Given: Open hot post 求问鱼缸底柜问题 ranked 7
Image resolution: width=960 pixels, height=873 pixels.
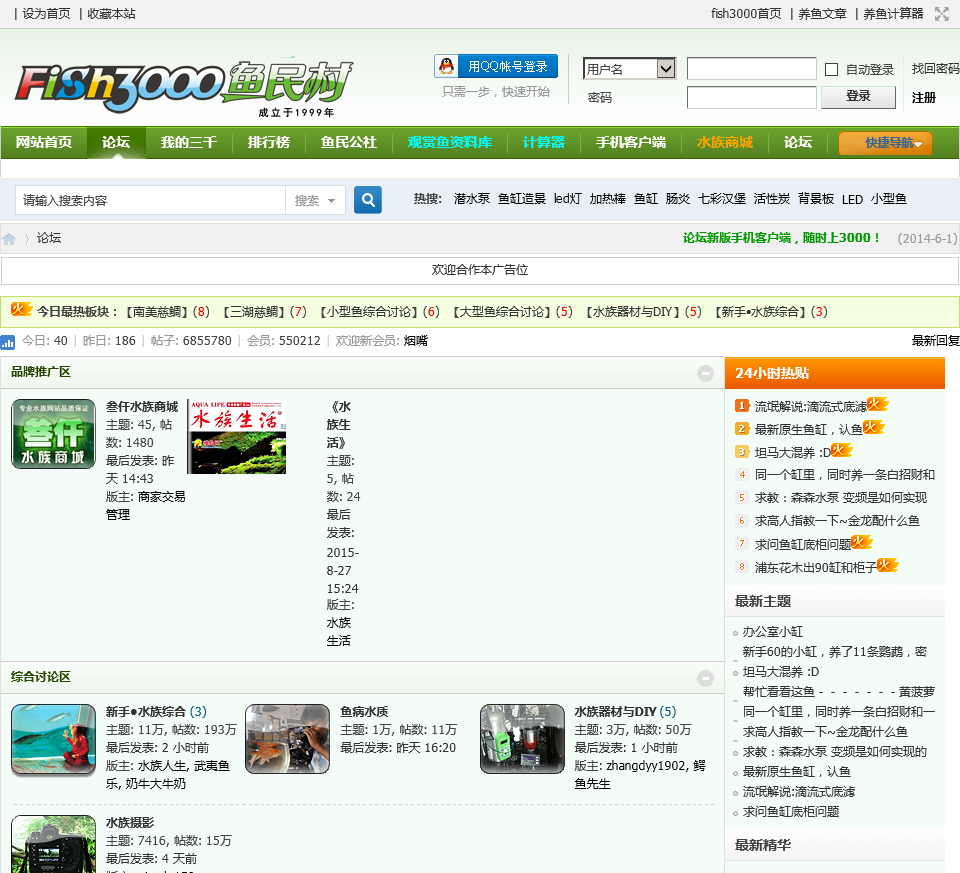Looking at the screenshot, I should [x=803, y=544].
